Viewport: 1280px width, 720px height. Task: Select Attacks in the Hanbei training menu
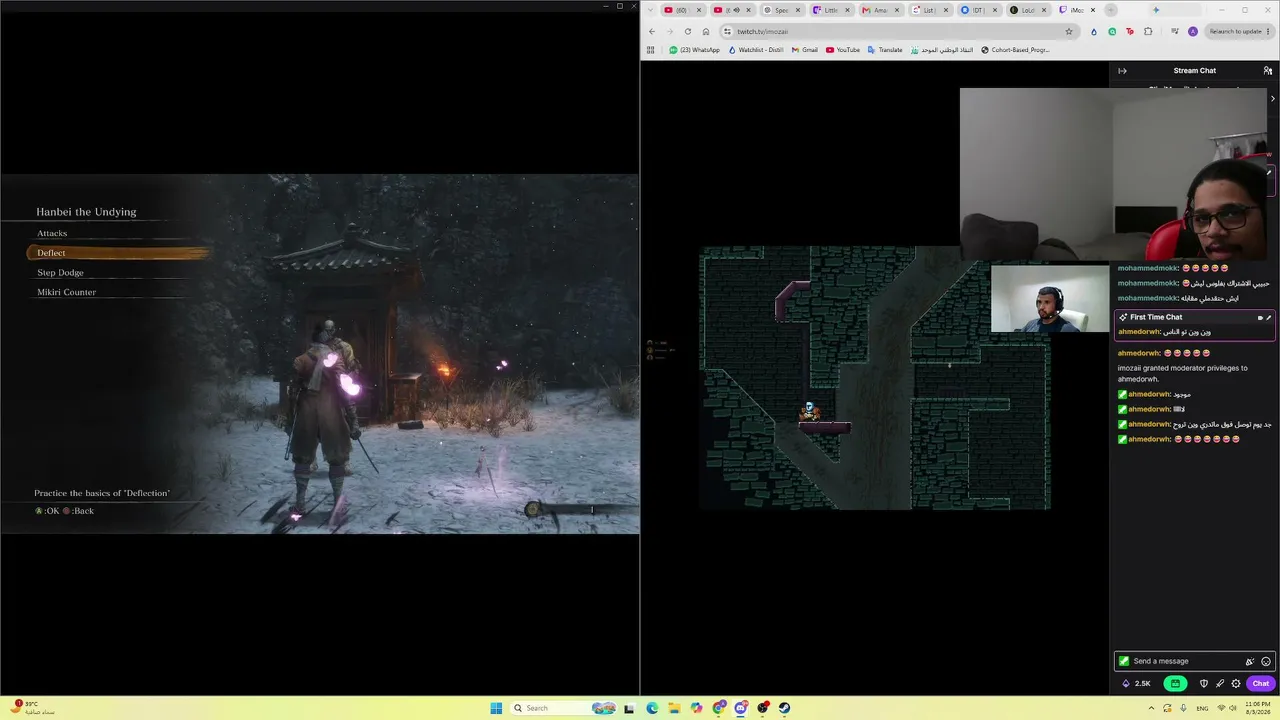[52, 233]
